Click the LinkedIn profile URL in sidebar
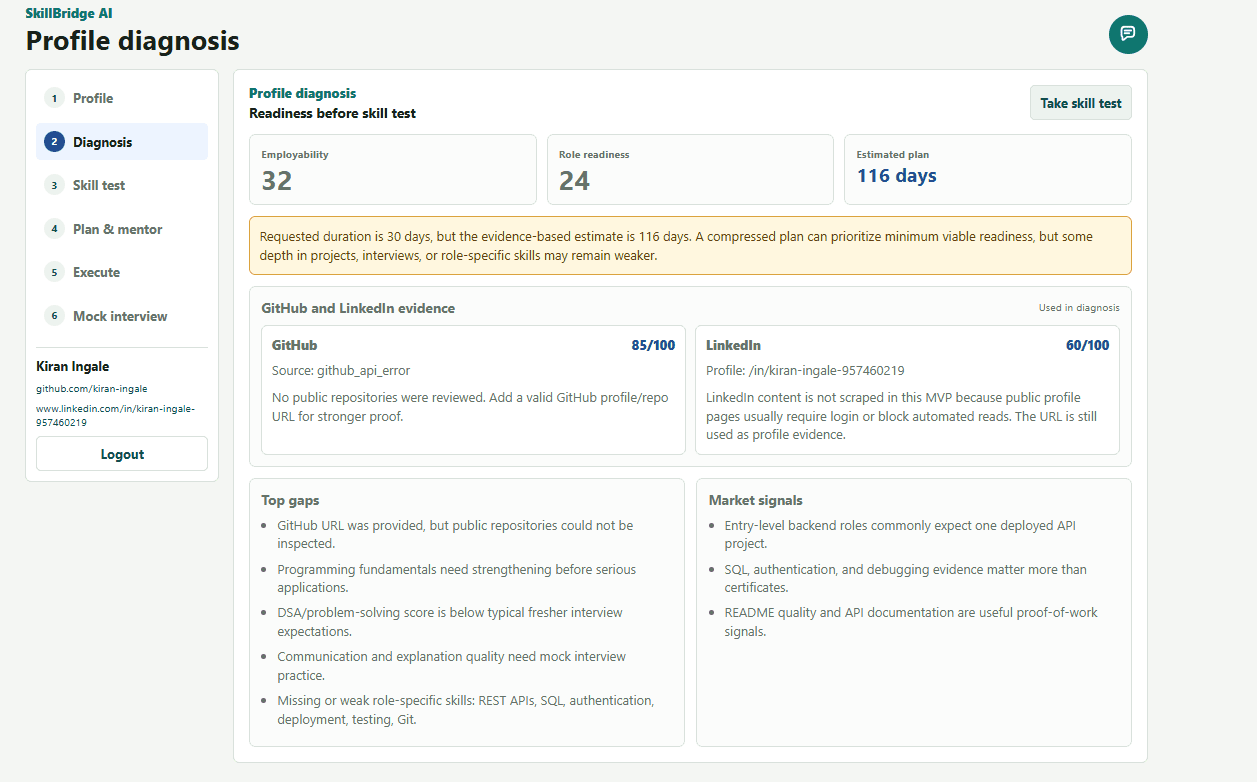Screen dimensions: 1257x782 pos(115,415)
